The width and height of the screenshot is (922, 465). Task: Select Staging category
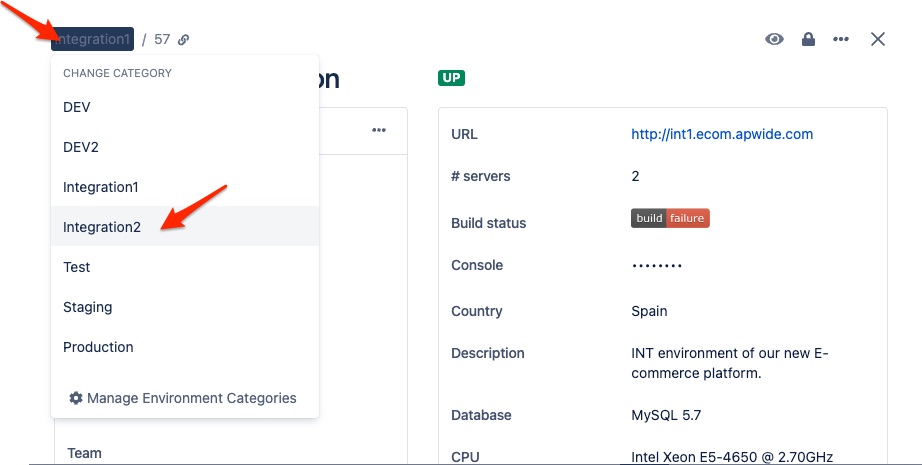(x=88, y=307)
